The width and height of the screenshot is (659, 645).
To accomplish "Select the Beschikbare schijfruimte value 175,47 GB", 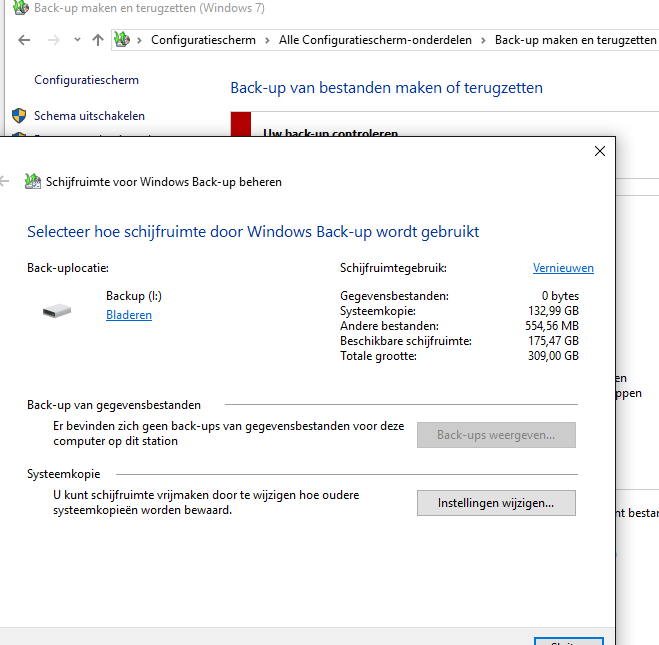I will [553, 341].
